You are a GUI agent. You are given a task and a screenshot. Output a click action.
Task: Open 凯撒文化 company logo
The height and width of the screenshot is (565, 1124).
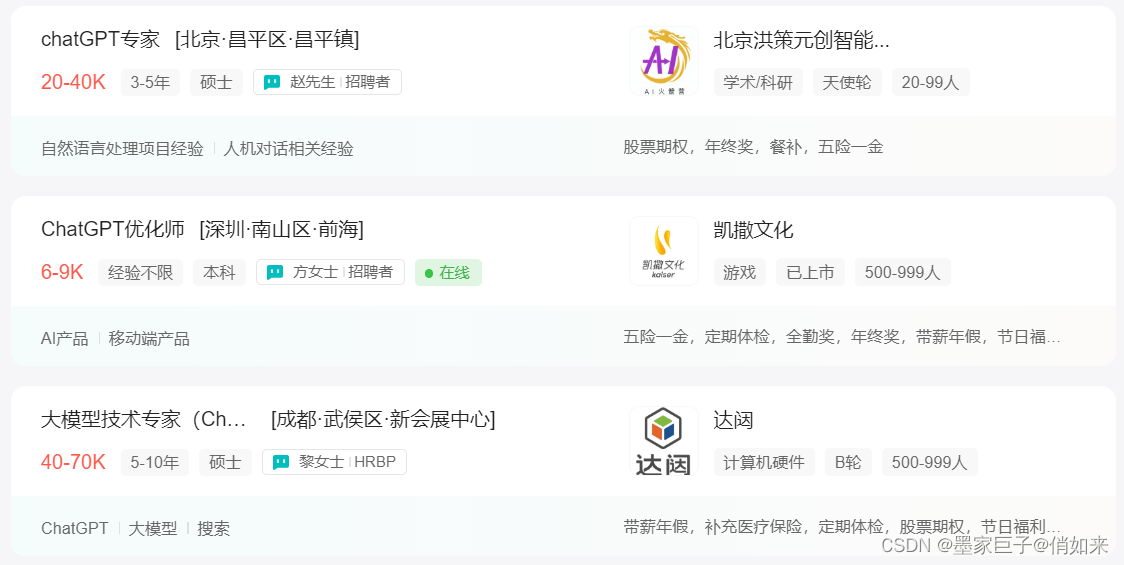[663, 251]
